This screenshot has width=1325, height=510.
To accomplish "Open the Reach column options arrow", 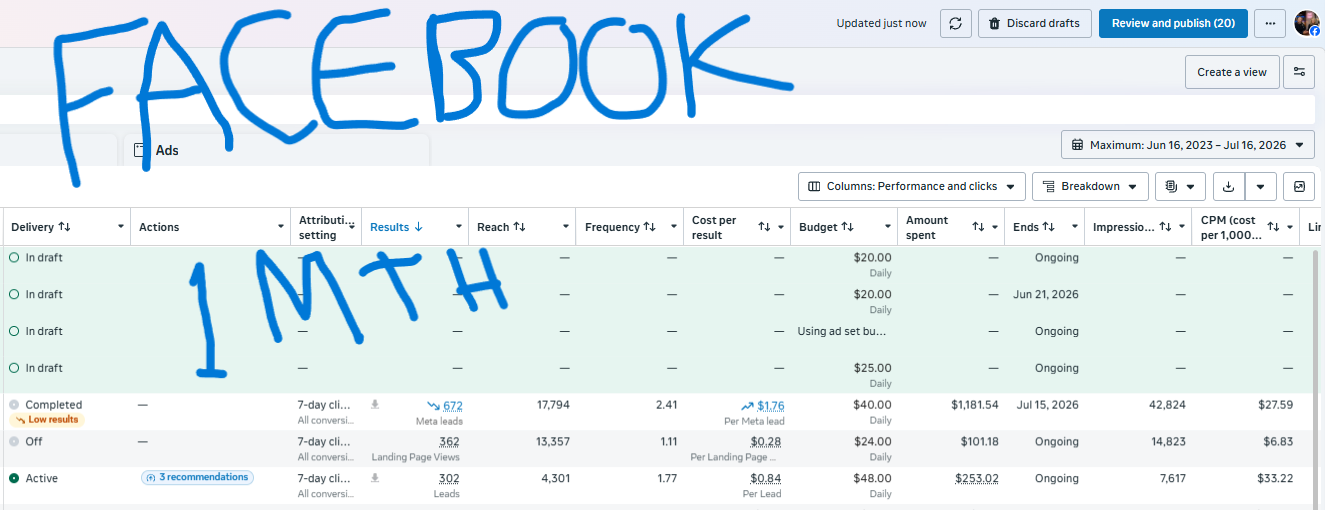I will pos(566,227).
